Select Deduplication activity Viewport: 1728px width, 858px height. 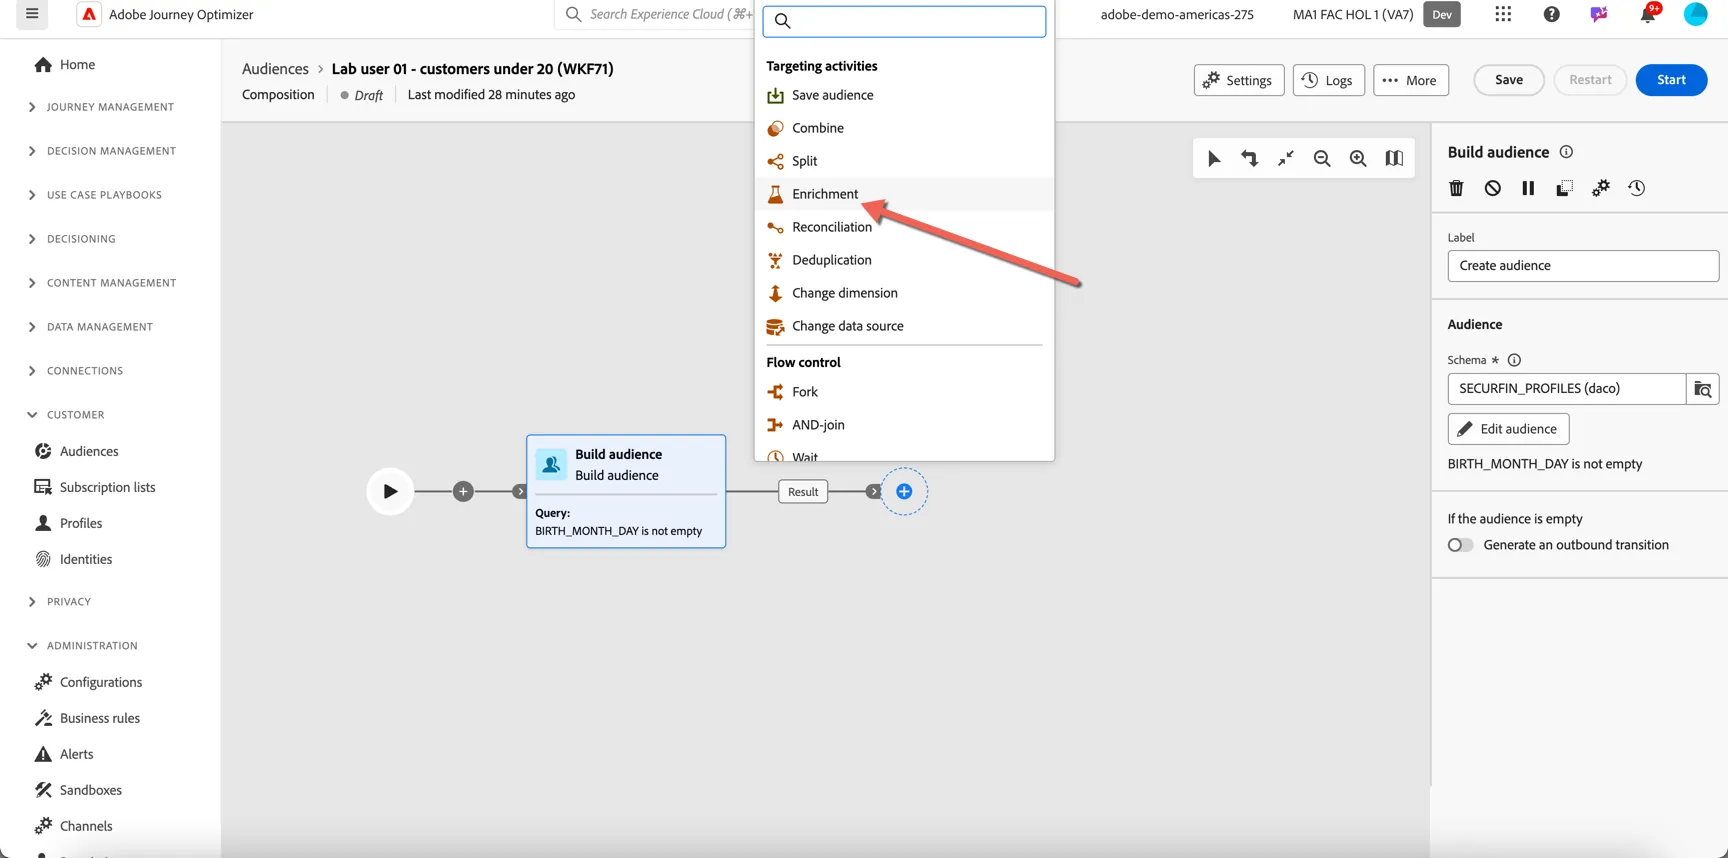904,260
